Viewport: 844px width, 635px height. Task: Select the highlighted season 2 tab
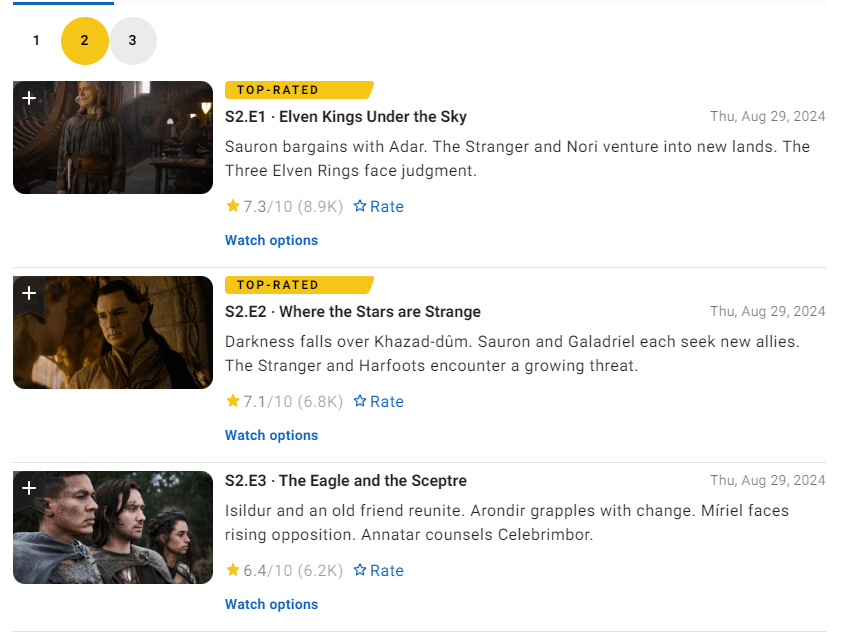pyautogui.click(x=85, y=41)
